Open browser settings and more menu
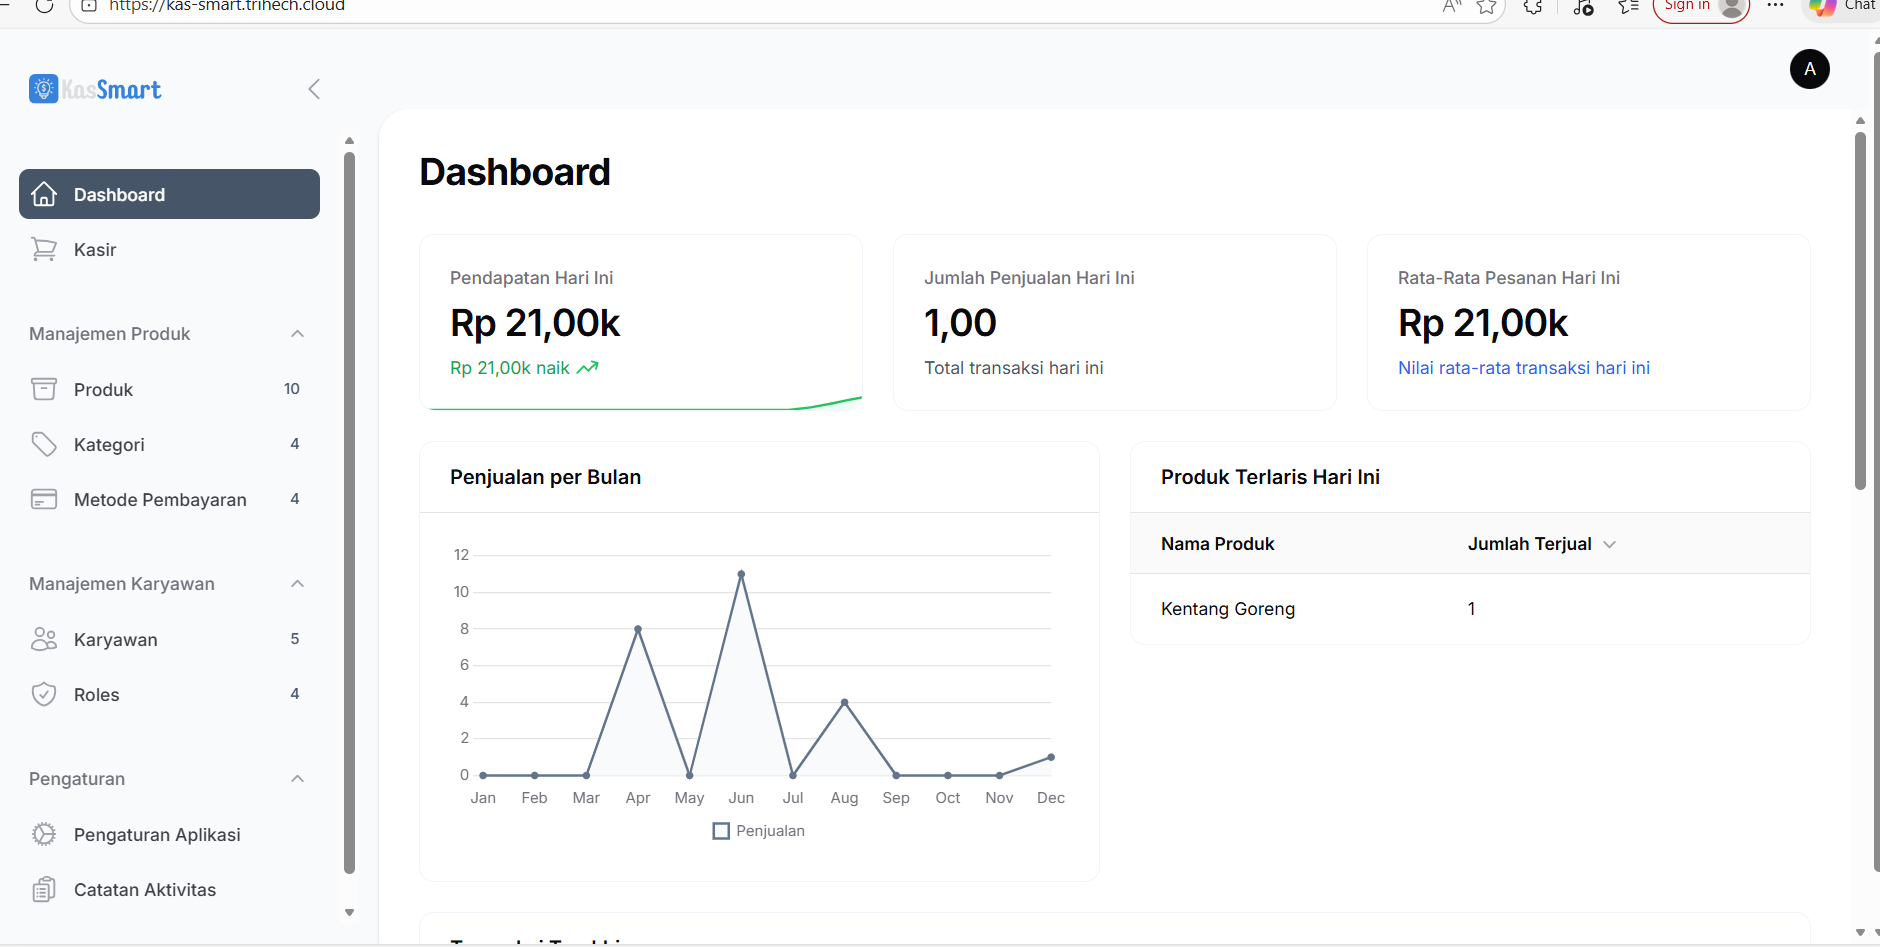Image resolution: width=1880 pixels, height=947 pixels. pos(1775,5)
